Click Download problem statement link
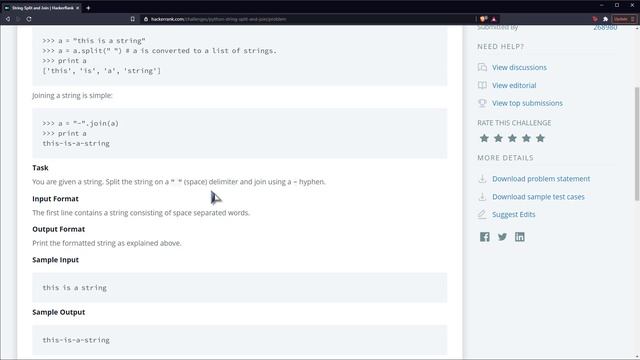Viewport: 640px width, 360px height. point(541,179)
